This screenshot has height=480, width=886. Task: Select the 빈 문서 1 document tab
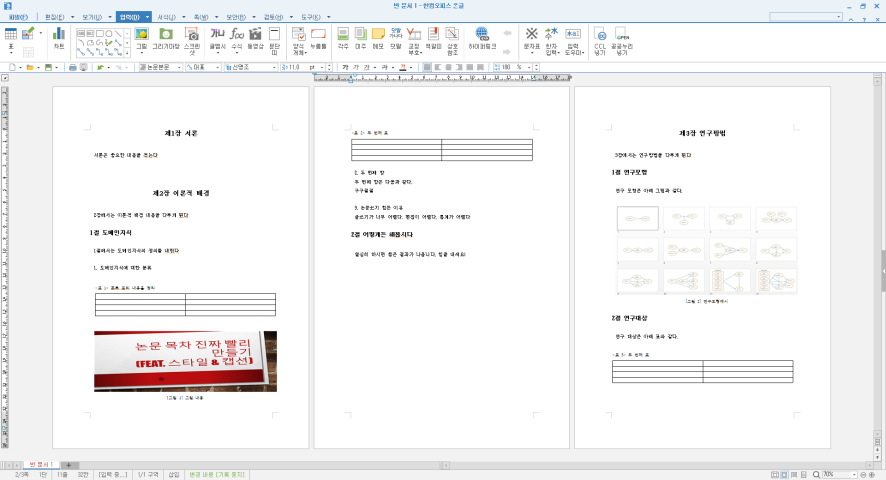tap(41, 465)
